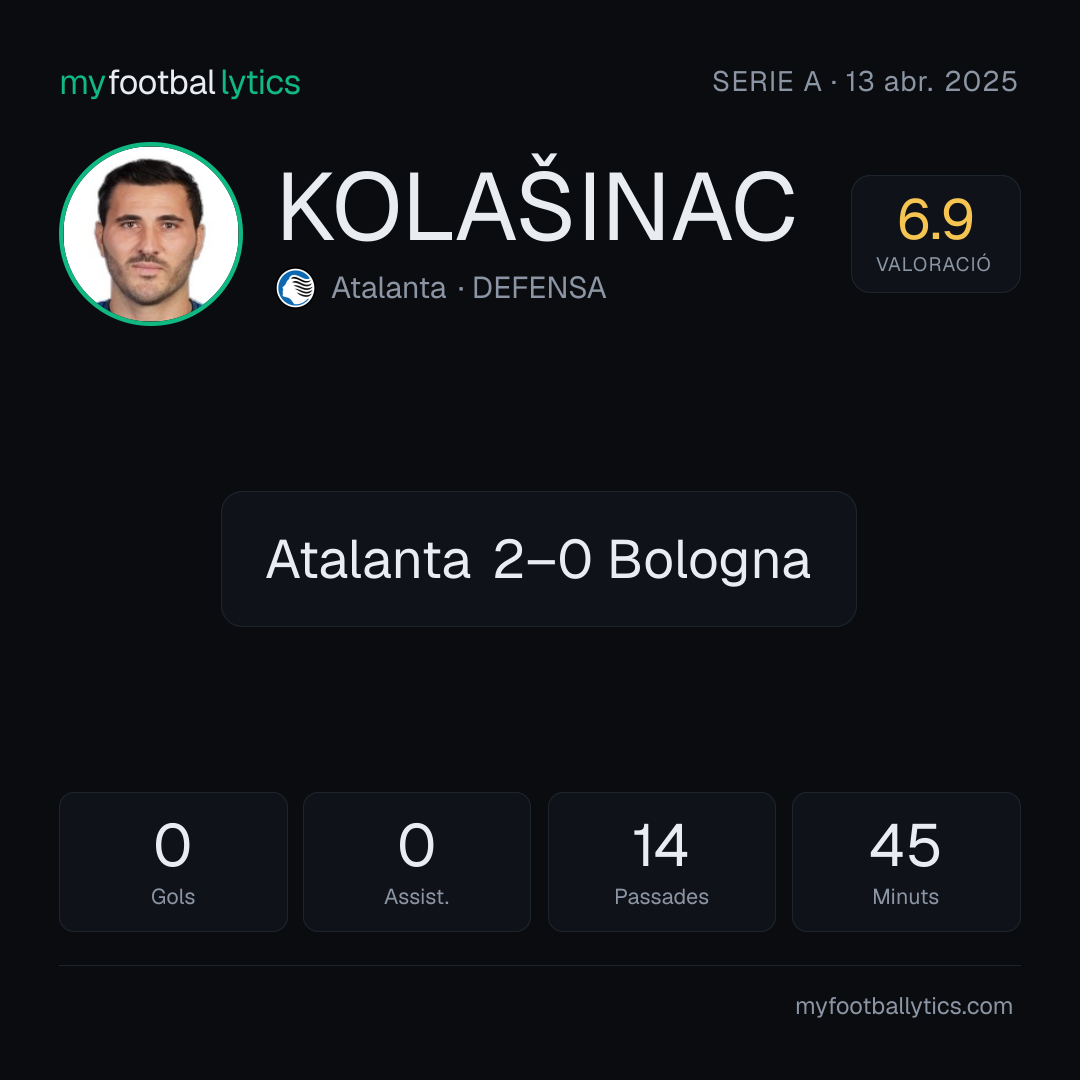Select the Gols stat card

click(x=173, y=862)
